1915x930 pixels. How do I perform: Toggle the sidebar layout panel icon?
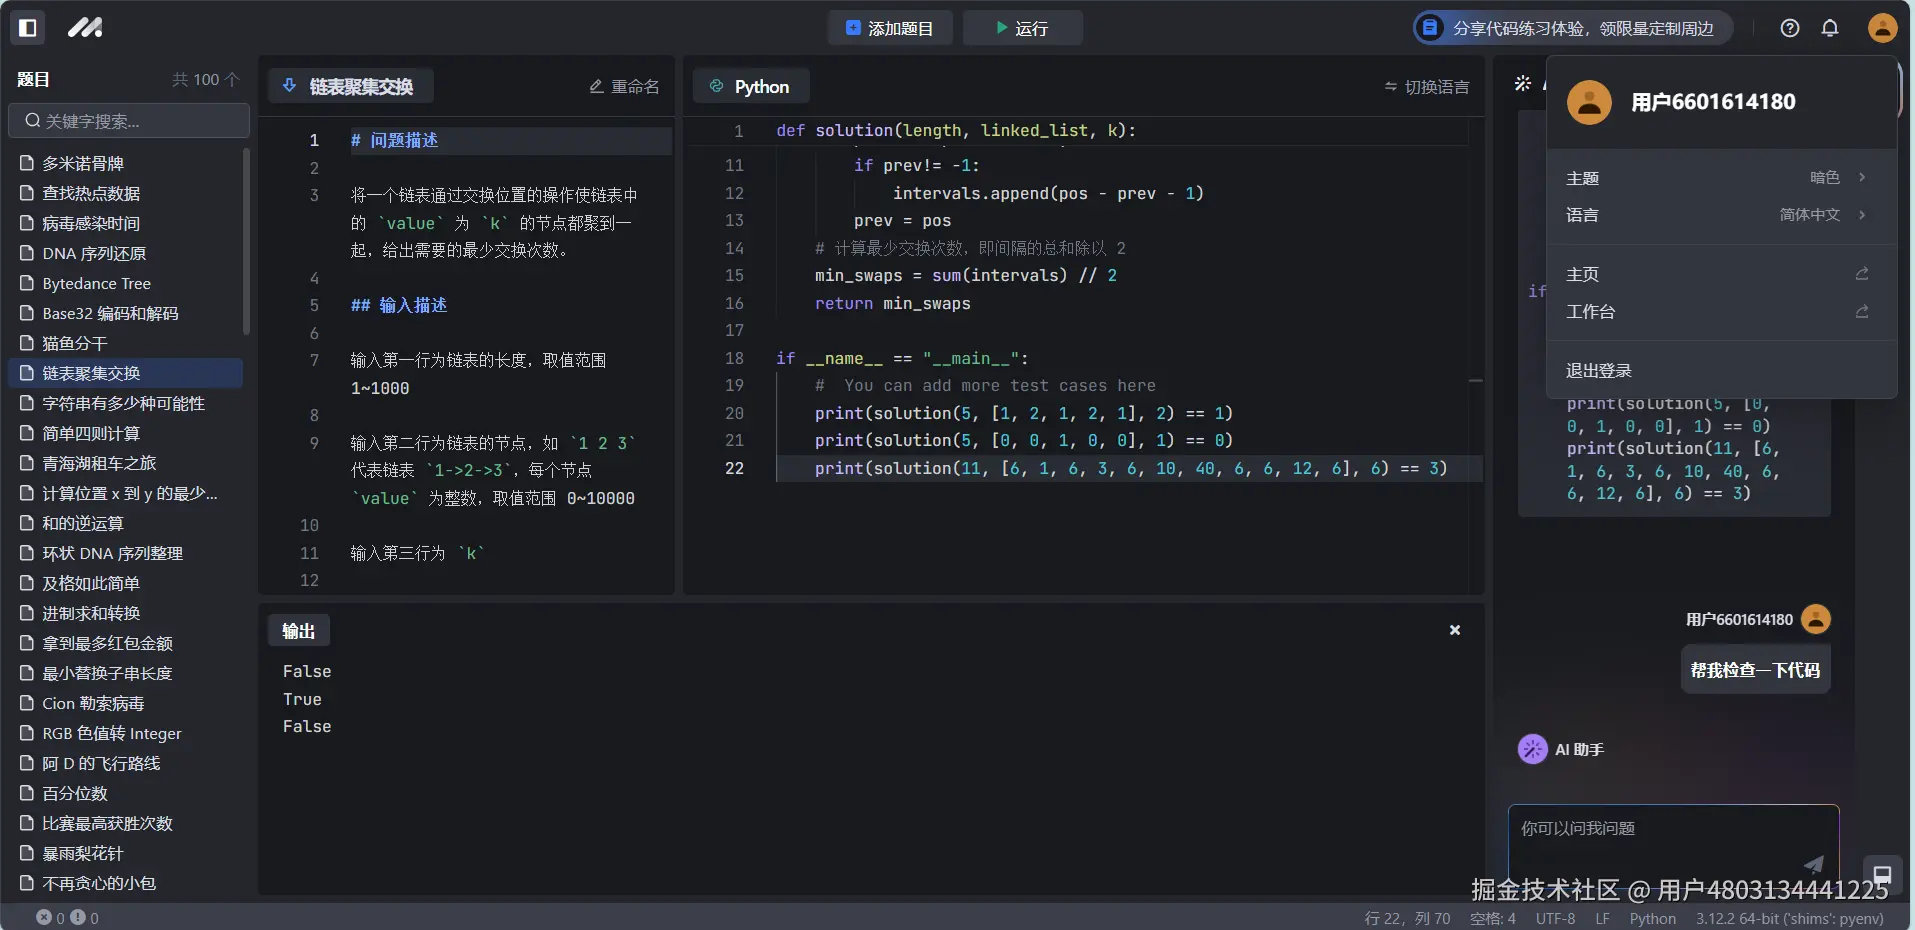27,28
